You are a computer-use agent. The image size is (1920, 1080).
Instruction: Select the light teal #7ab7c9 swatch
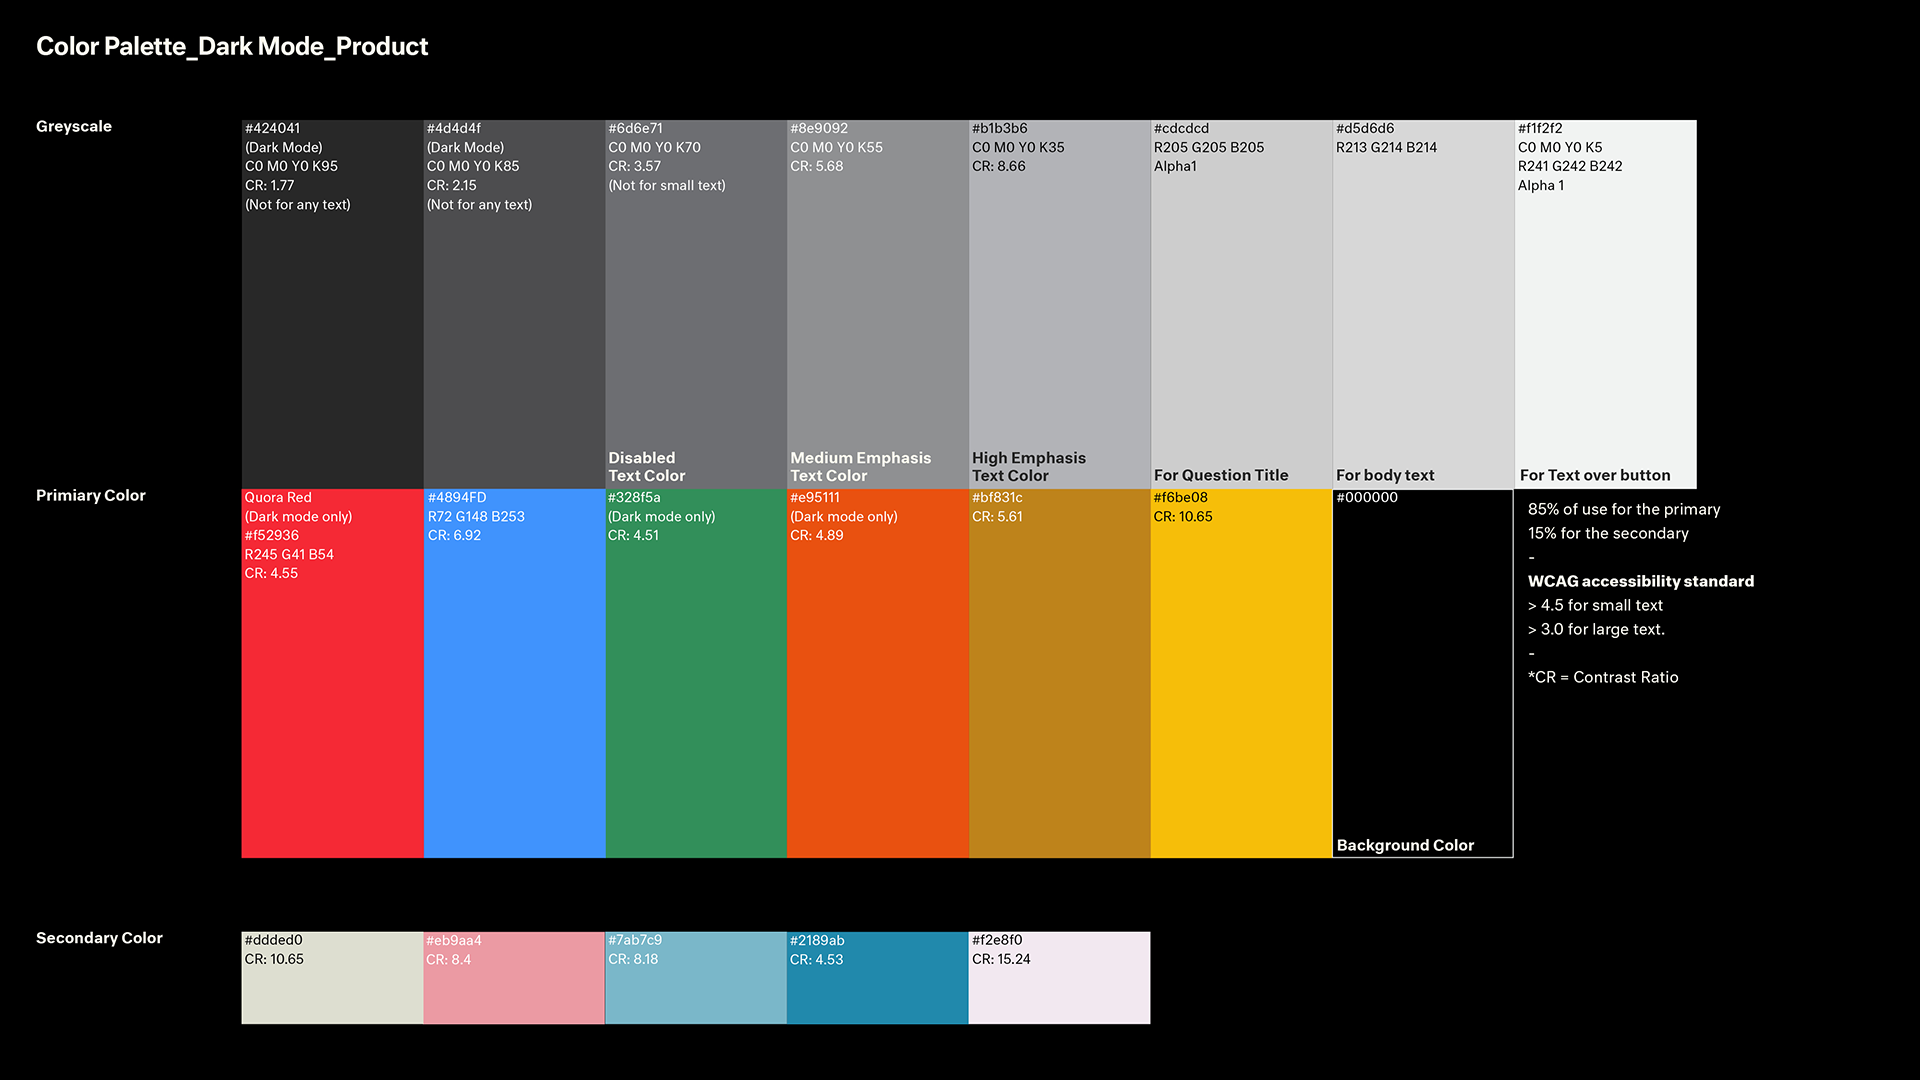click(x=696, y=990)
